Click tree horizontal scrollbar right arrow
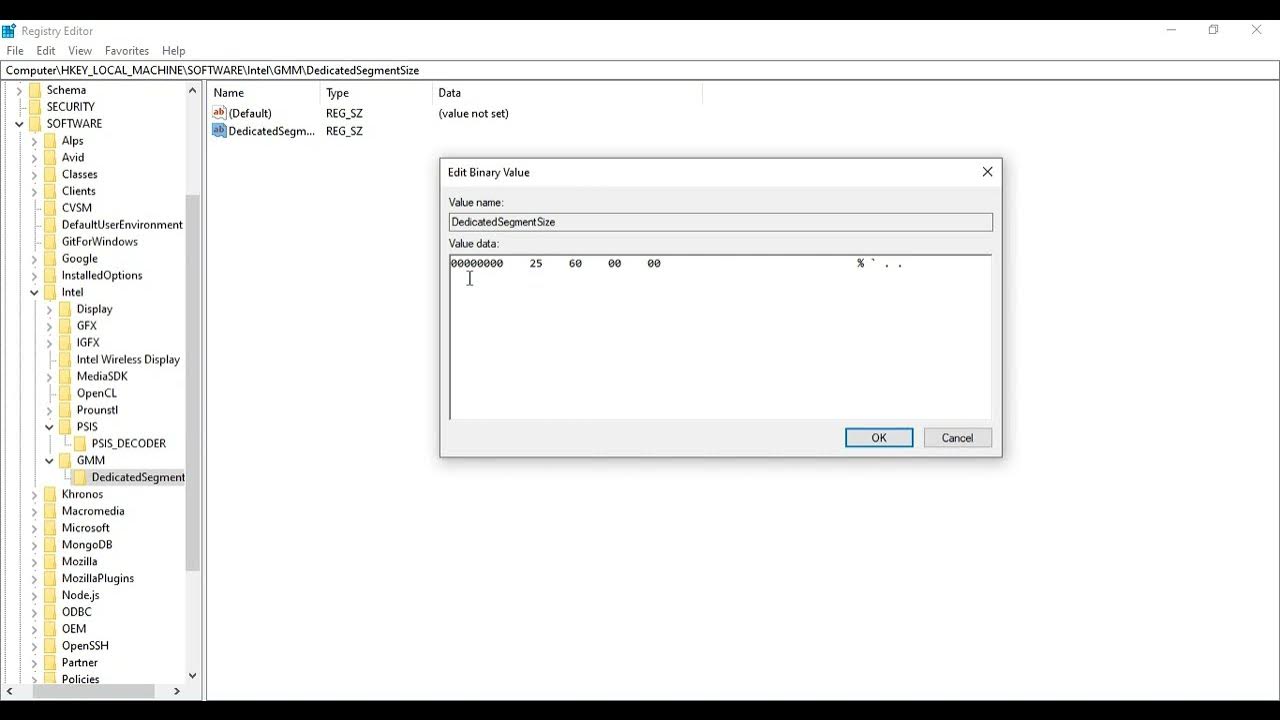This screenshot has width=1280, height=720. (x=177, y=691)
